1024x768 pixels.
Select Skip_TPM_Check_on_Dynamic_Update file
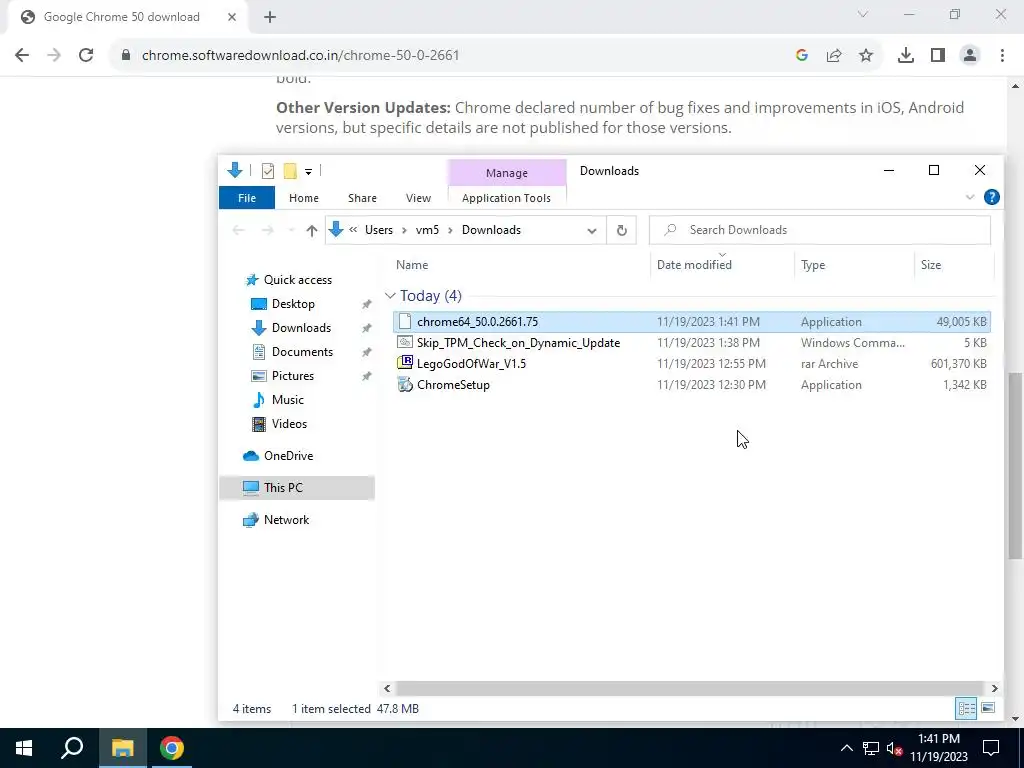(692, 343)
